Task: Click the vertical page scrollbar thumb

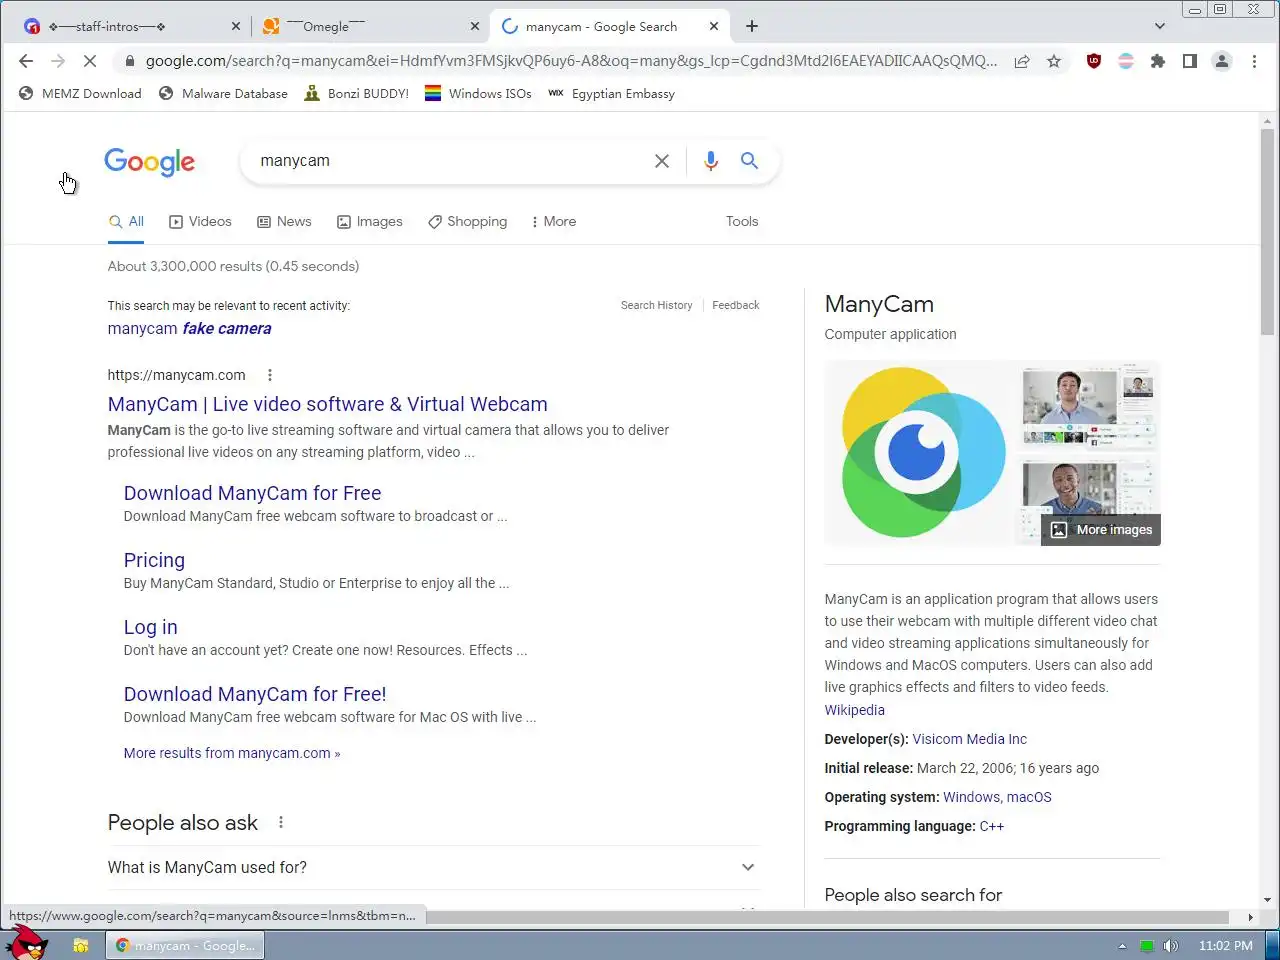Action: (1267, 230)
